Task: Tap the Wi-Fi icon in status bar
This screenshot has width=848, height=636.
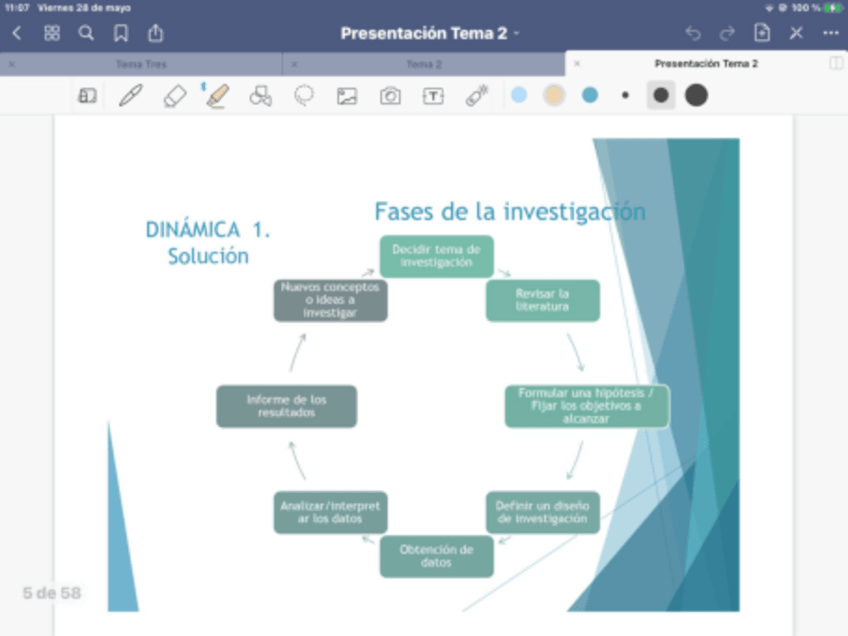Action: pos(769,8)
